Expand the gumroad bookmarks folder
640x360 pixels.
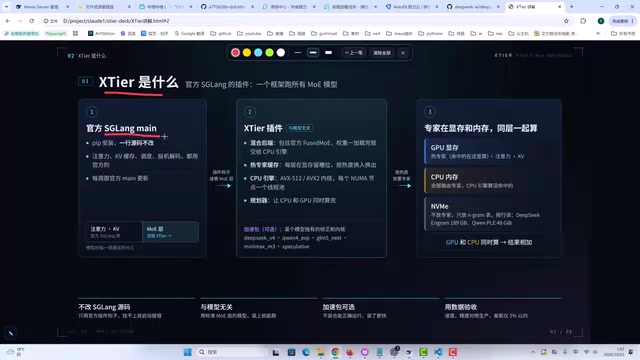pyautogui.click(x=324, y=33)
